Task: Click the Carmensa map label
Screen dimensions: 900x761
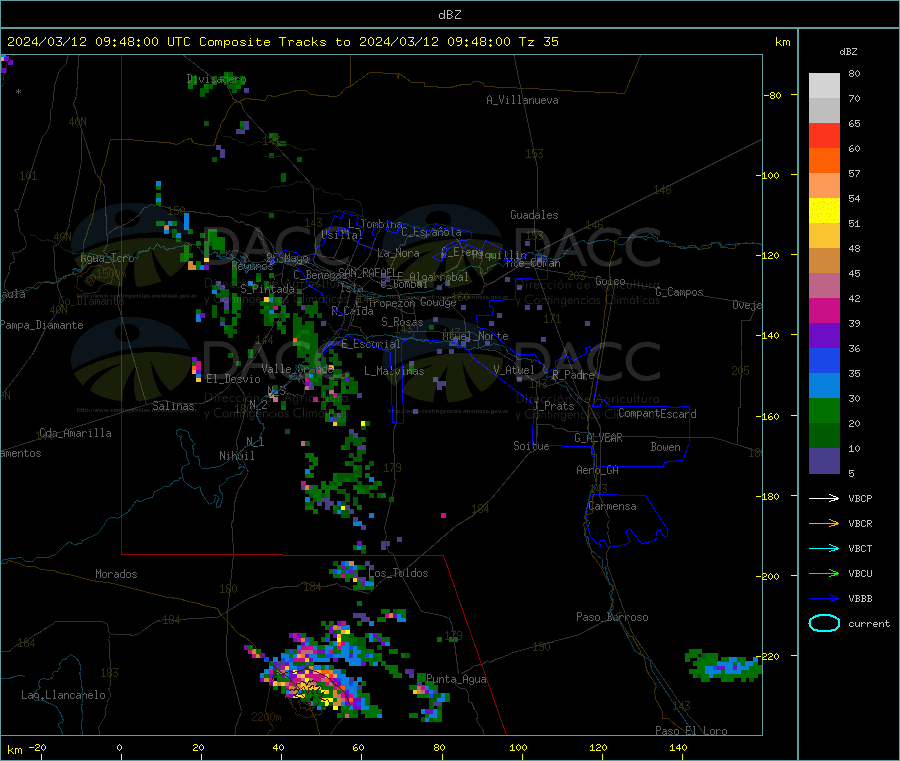Action: click(612, 506)
